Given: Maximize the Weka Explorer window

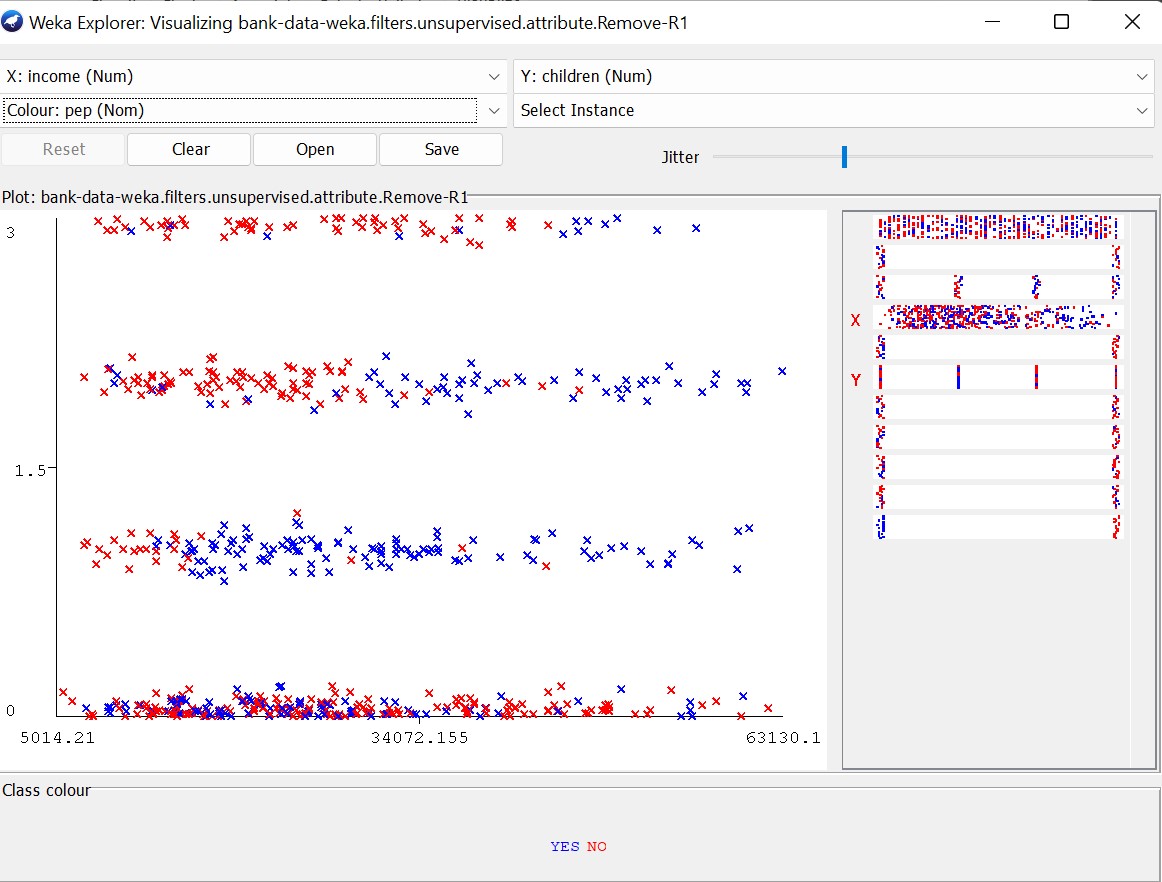Looking at the screenshot, I should (x=1061, y=22).
